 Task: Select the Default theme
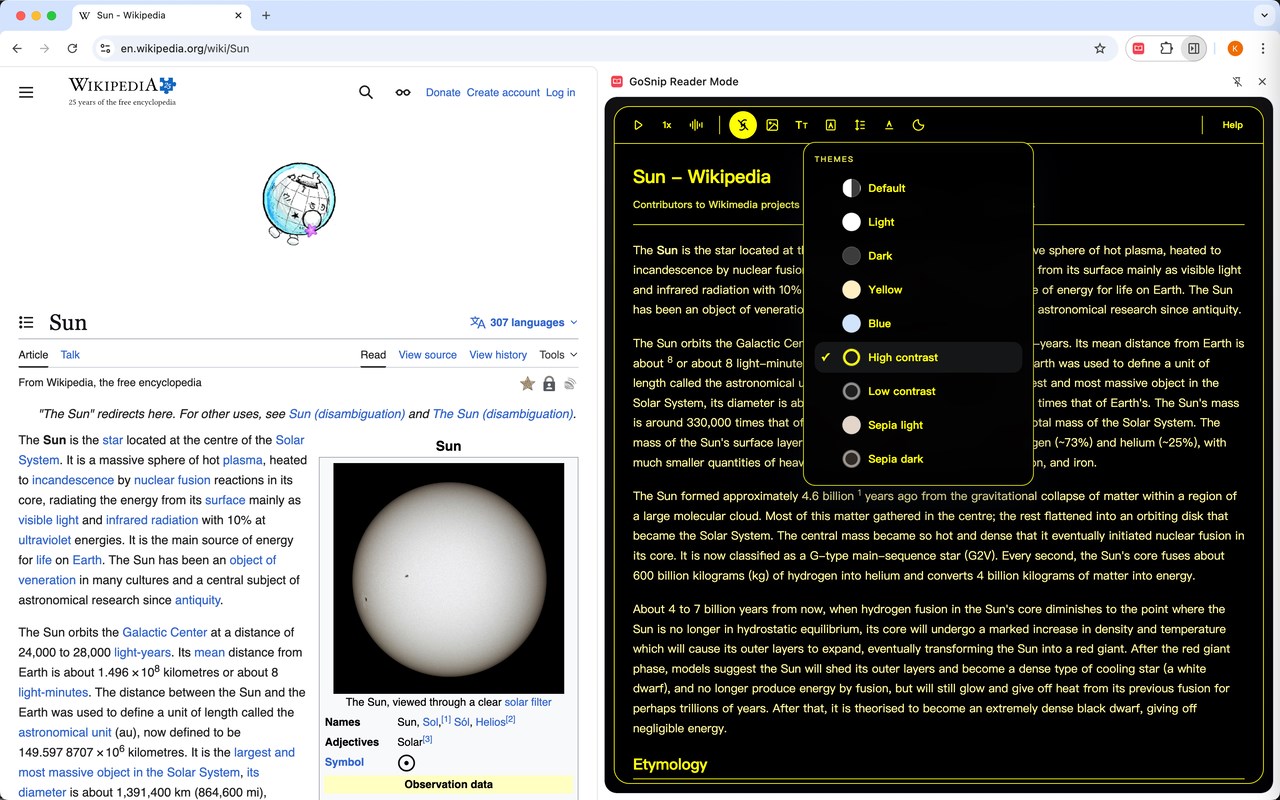[x=918, y=188]
